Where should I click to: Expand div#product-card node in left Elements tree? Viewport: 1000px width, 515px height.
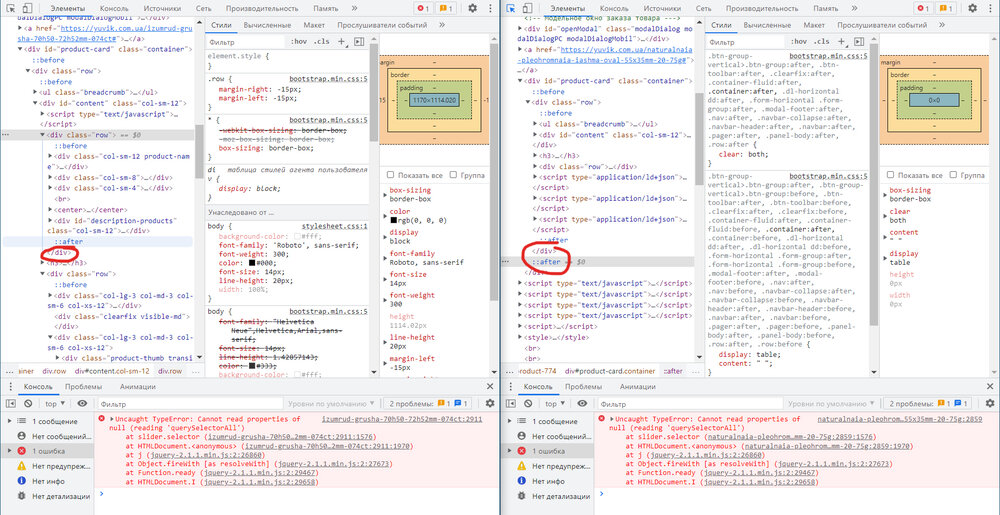pyautogui.click(x=20, y=49)
